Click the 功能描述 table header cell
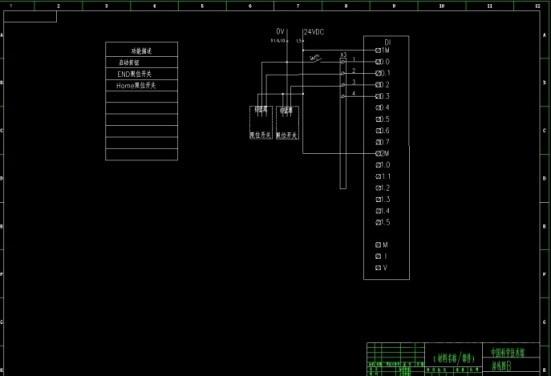 (142, 50)
